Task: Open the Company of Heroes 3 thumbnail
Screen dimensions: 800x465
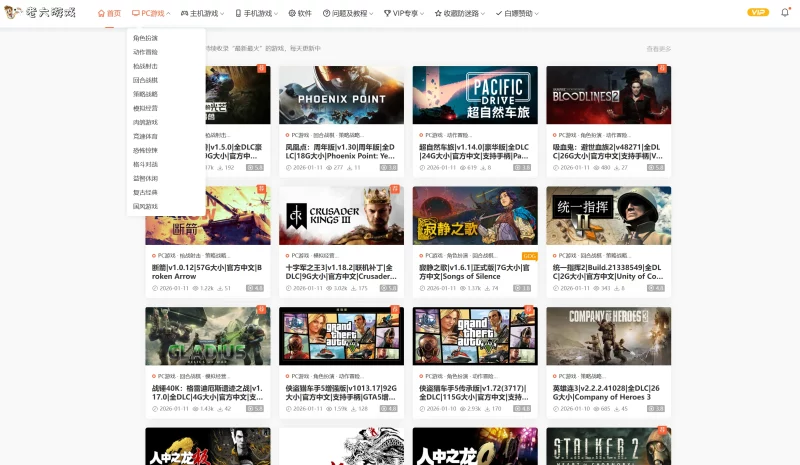Action: (x=609, y=336)
